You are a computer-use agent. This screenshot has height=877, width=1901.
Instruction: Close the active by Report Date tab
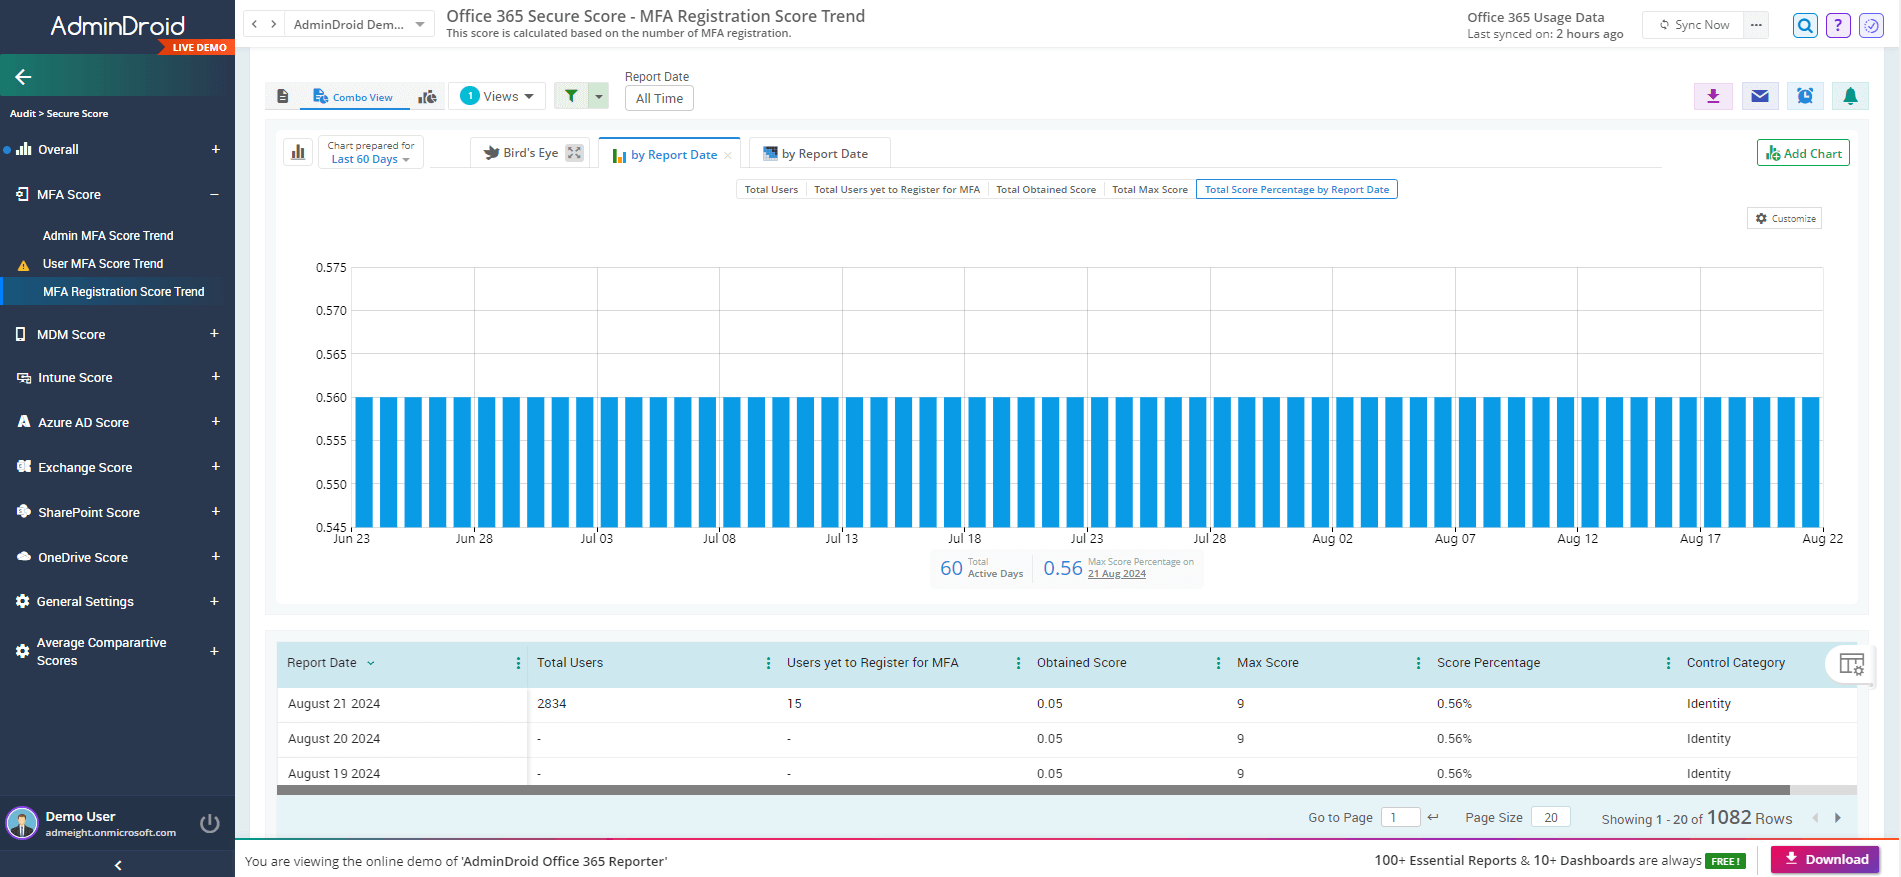tap(728, 155)
